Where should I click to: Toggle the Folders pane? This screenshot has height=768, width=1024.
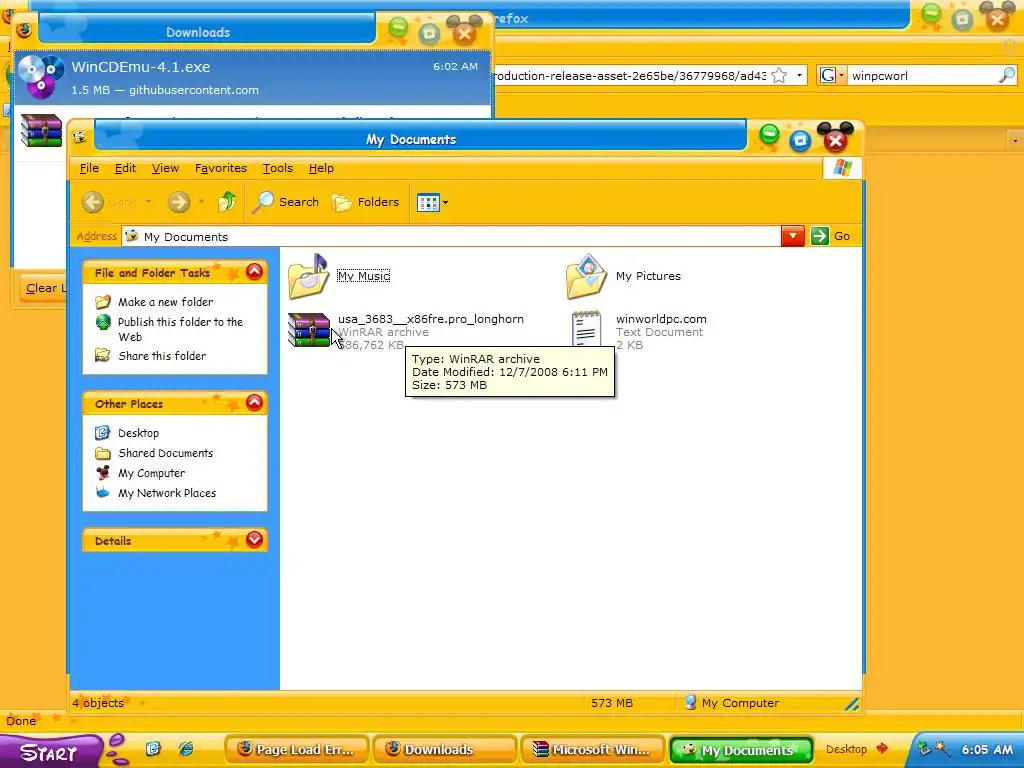[x=366, y=202]
